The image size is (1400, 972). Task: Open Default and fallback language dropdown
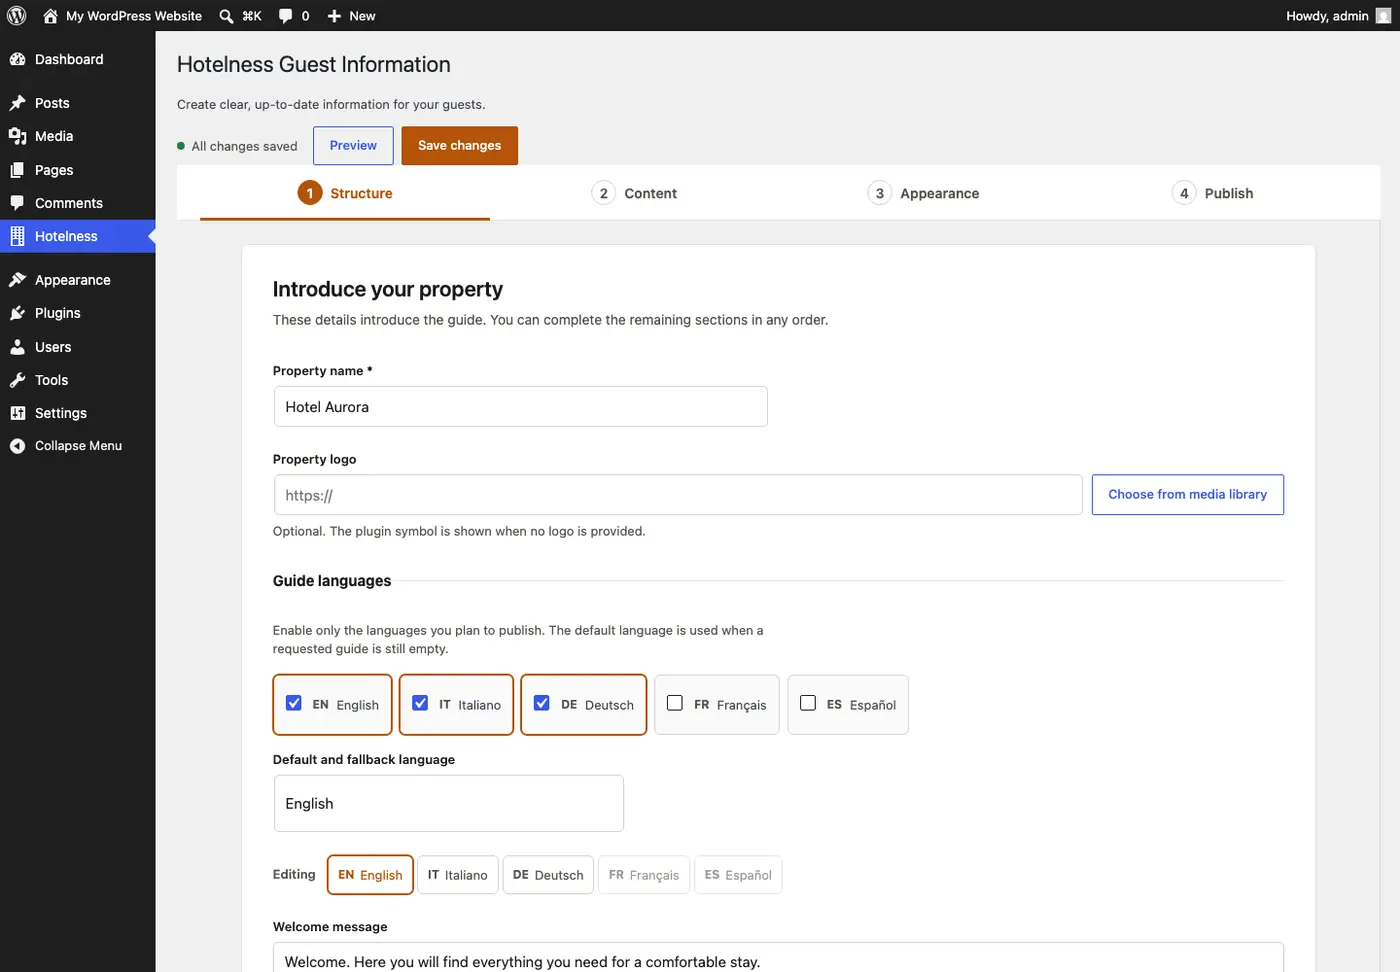coord(449,803)
